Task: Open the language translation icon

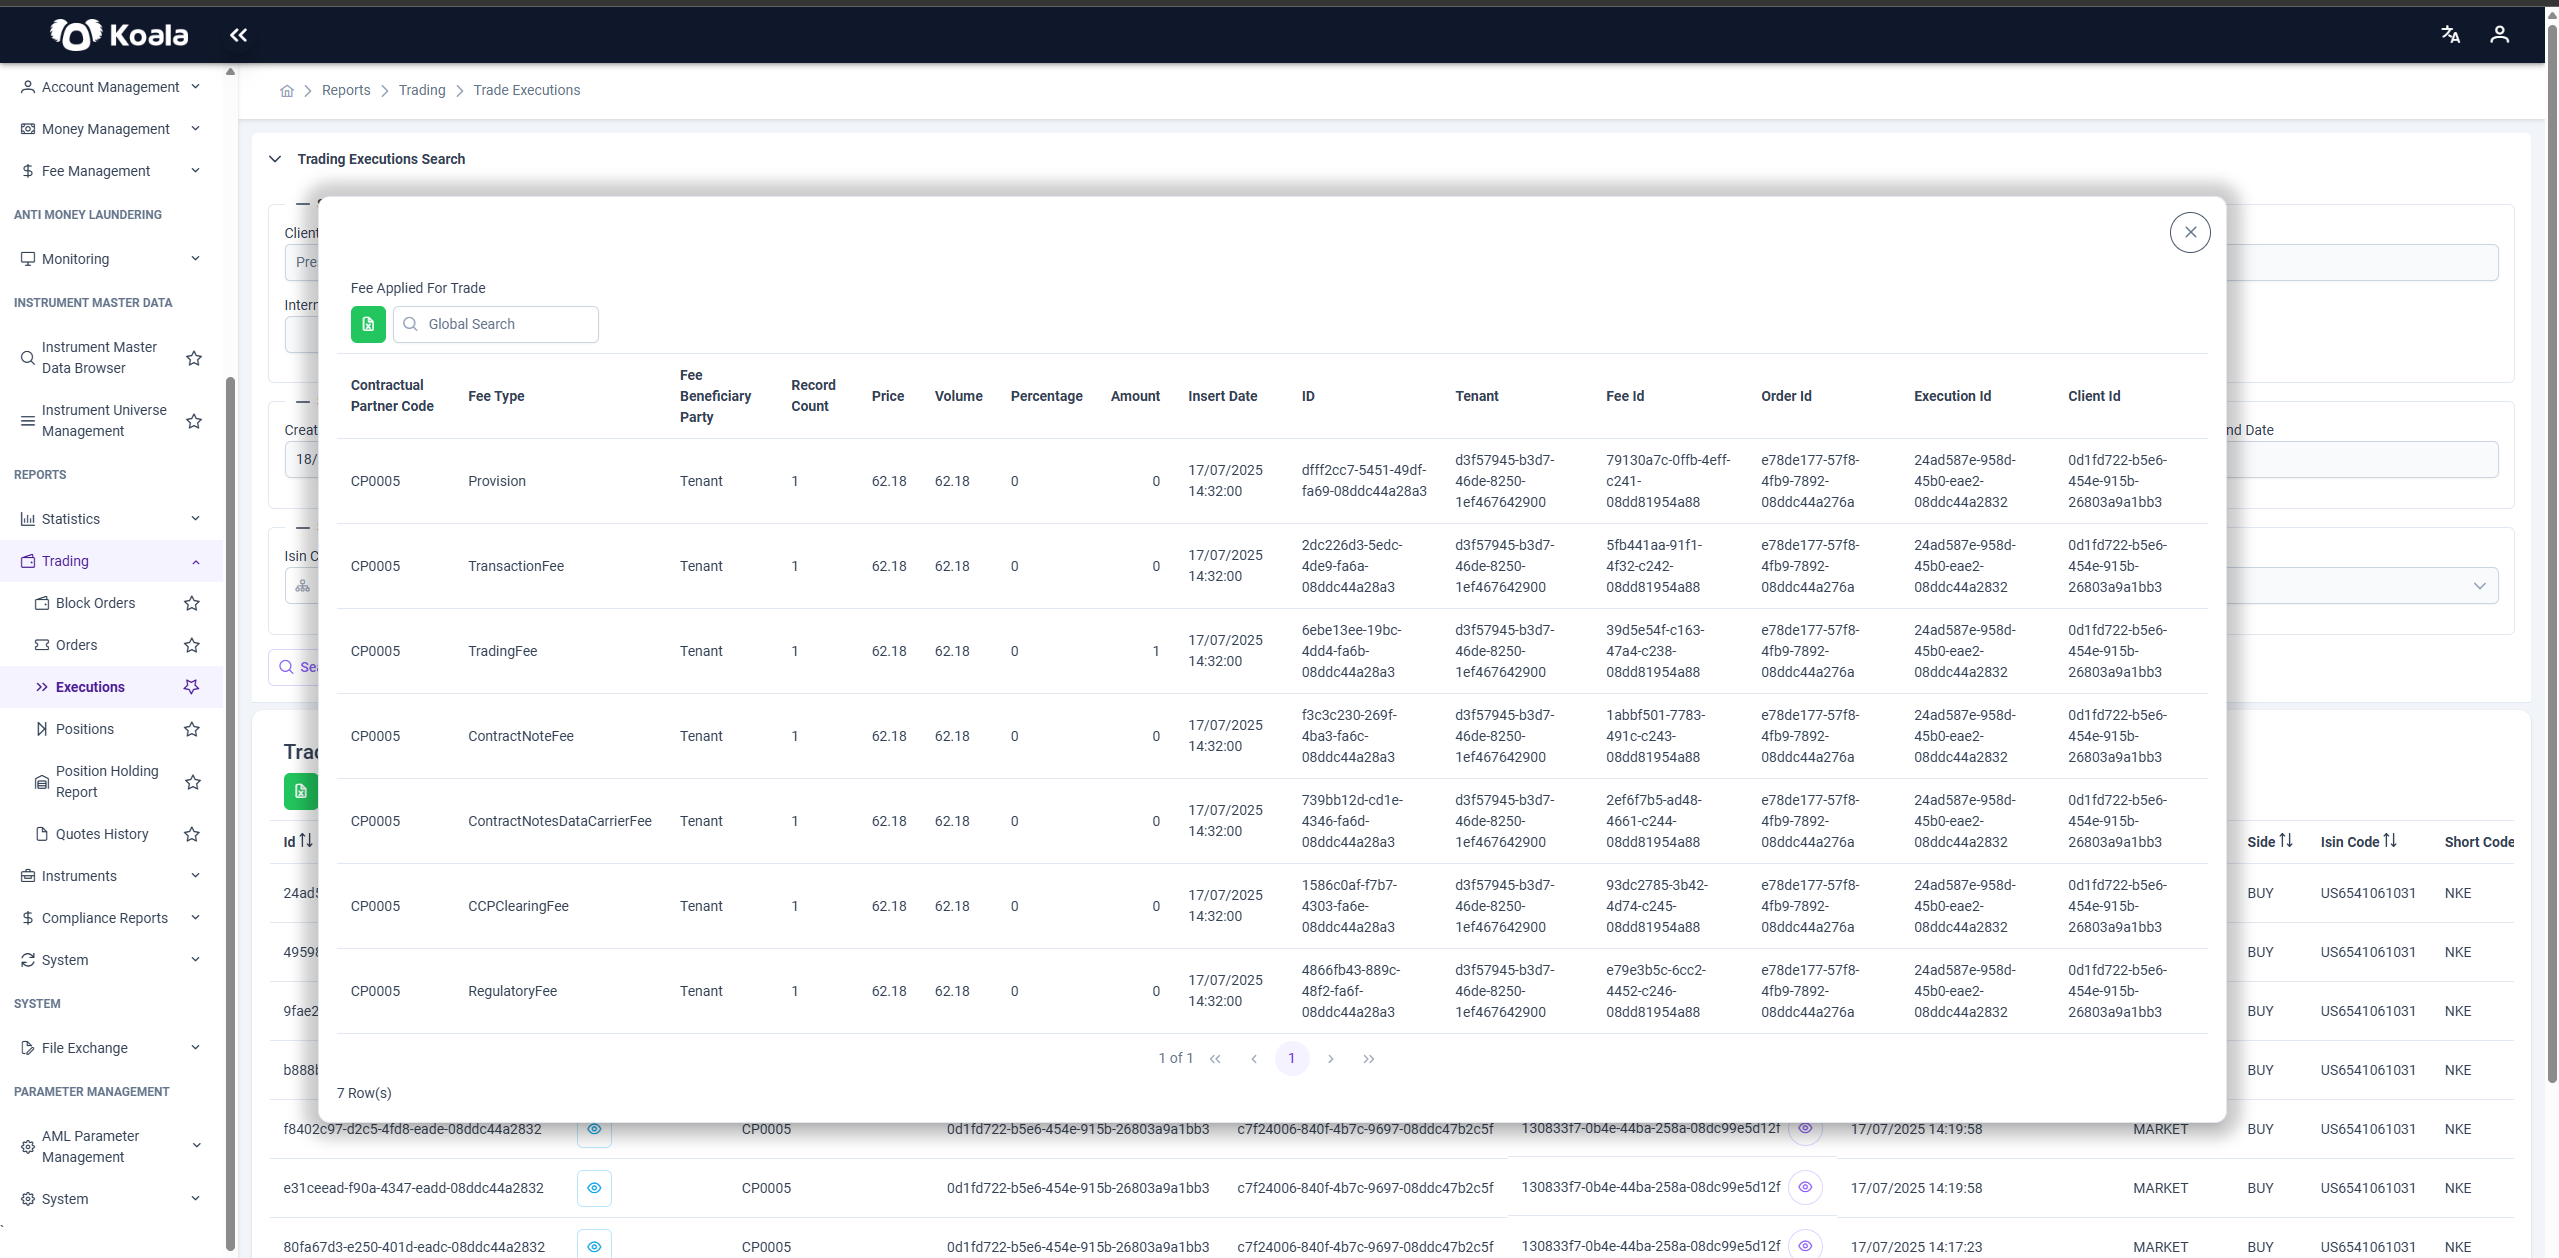Action: pyautogui.click(x=2450, y=35)
